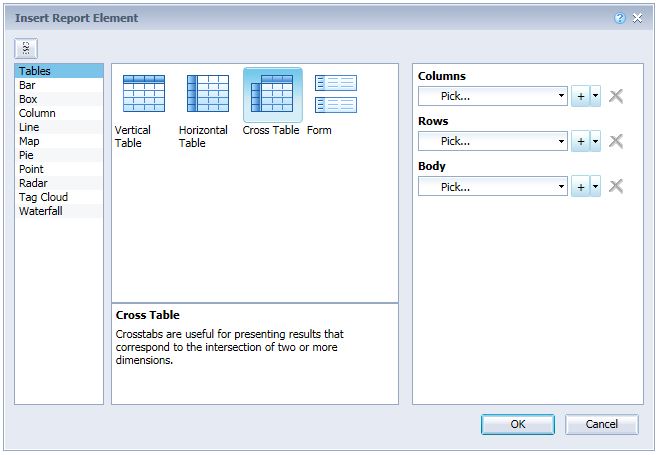657x455 pixels.
Task: Select the Cross Table icon
Action: pyautogui.click(x=272, y=93)
